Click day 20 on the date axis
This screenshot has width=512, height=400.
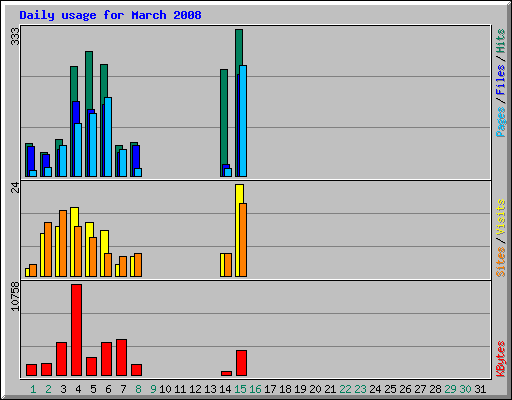(315, 389)
